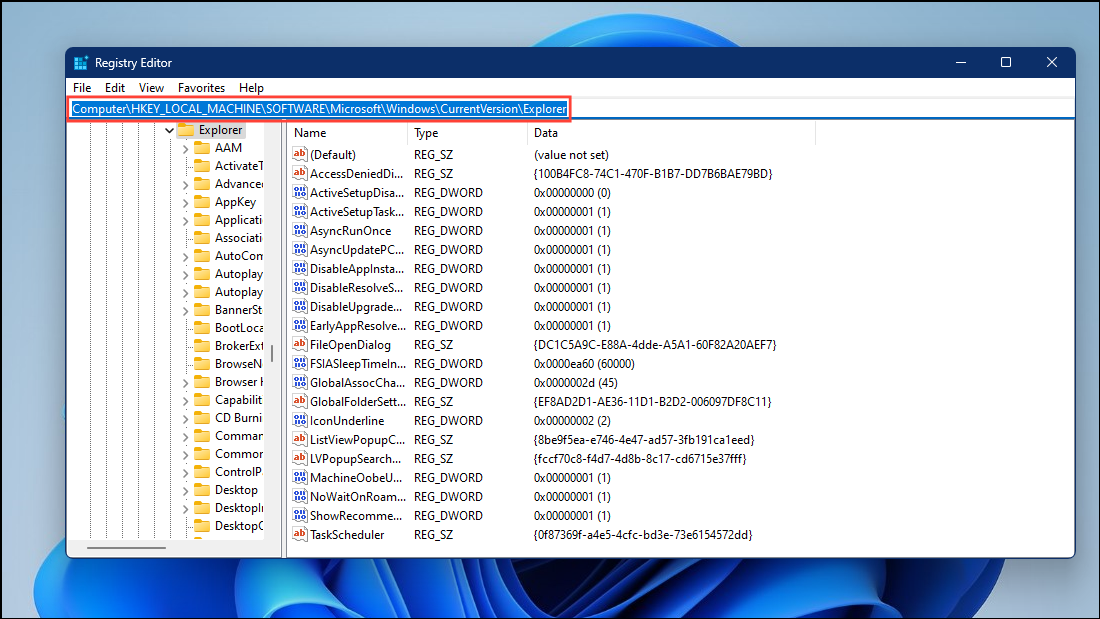Click the ab icon beside TaskScheduler
1100x619 pixels.
299,534
